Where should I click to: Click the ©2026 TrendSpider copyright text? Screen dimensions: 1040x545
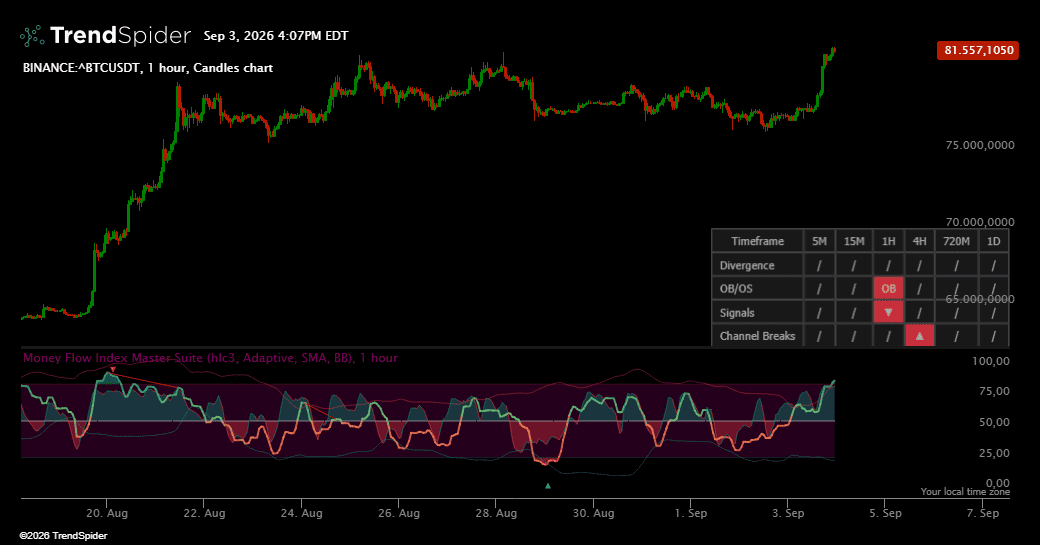[63, 536]
